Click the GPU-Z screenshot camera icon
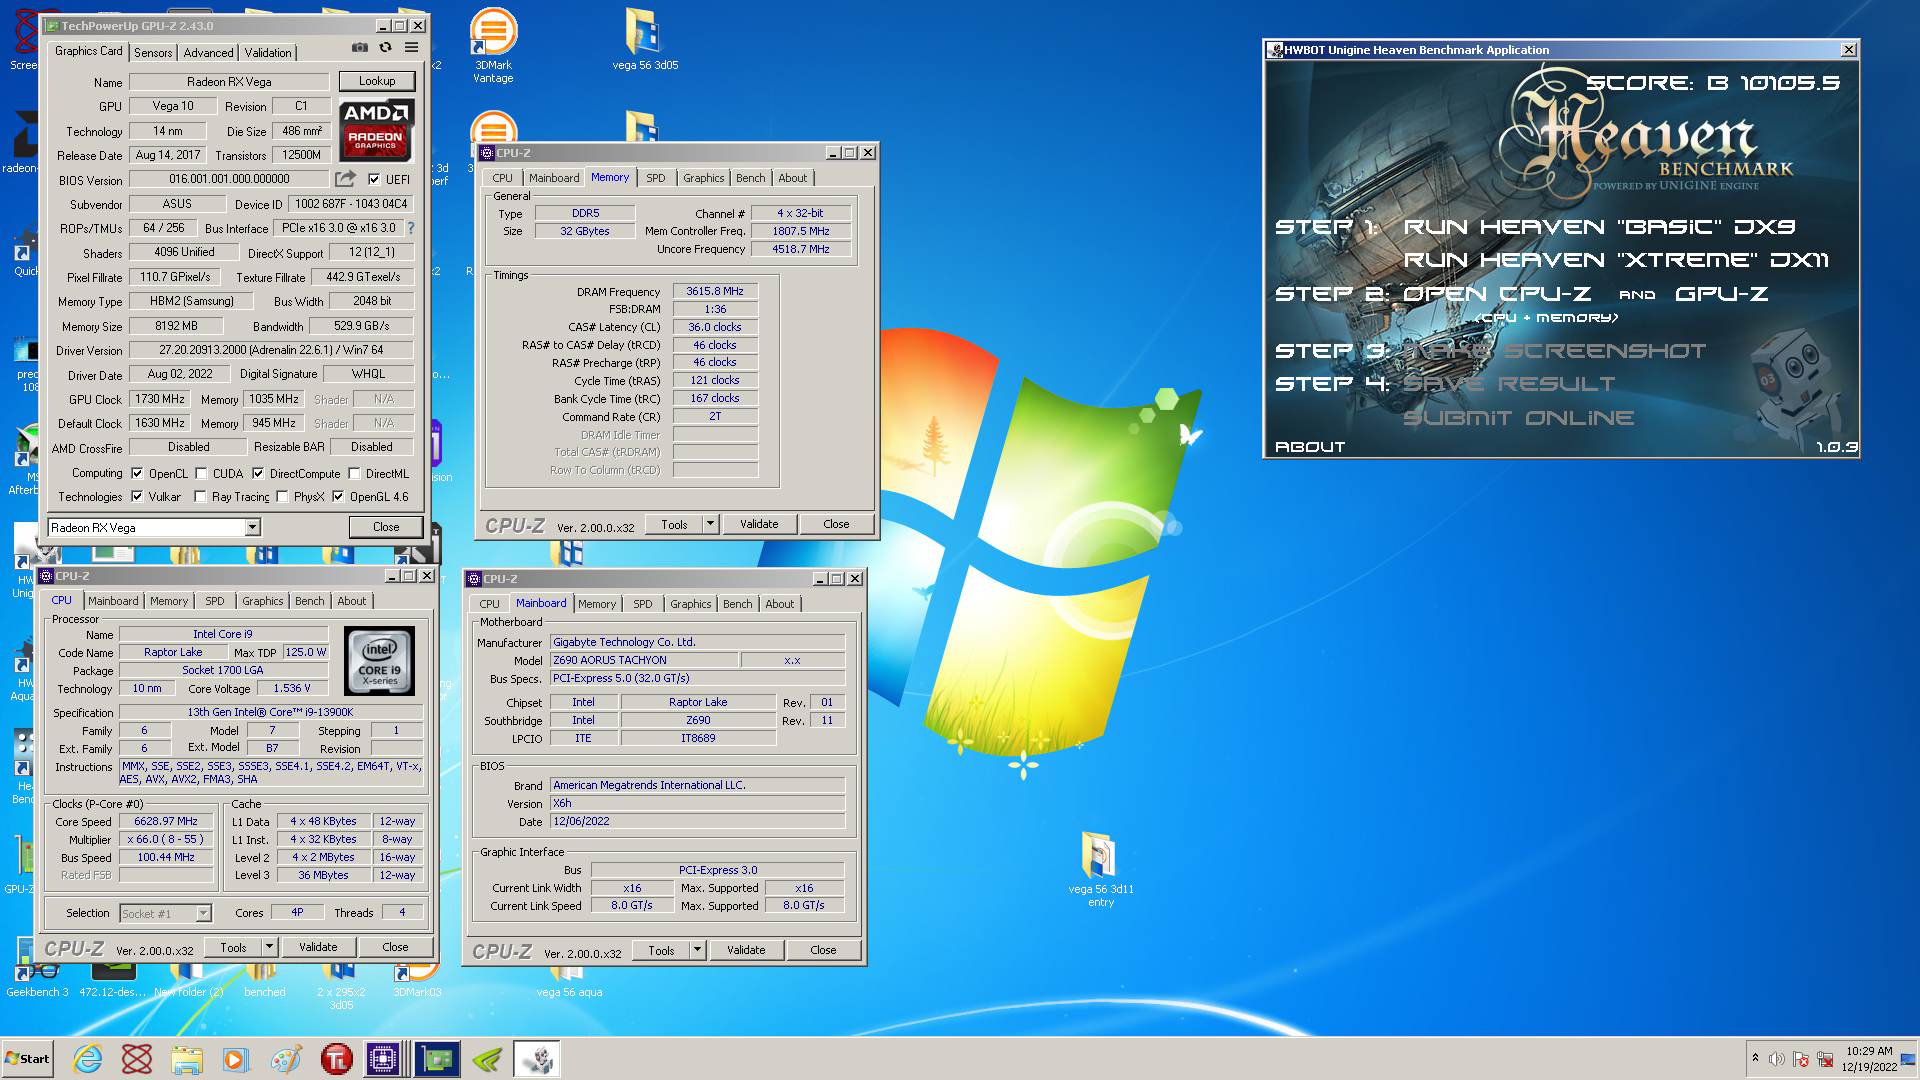1920x1080 pixels. click(x=359, y=48)
